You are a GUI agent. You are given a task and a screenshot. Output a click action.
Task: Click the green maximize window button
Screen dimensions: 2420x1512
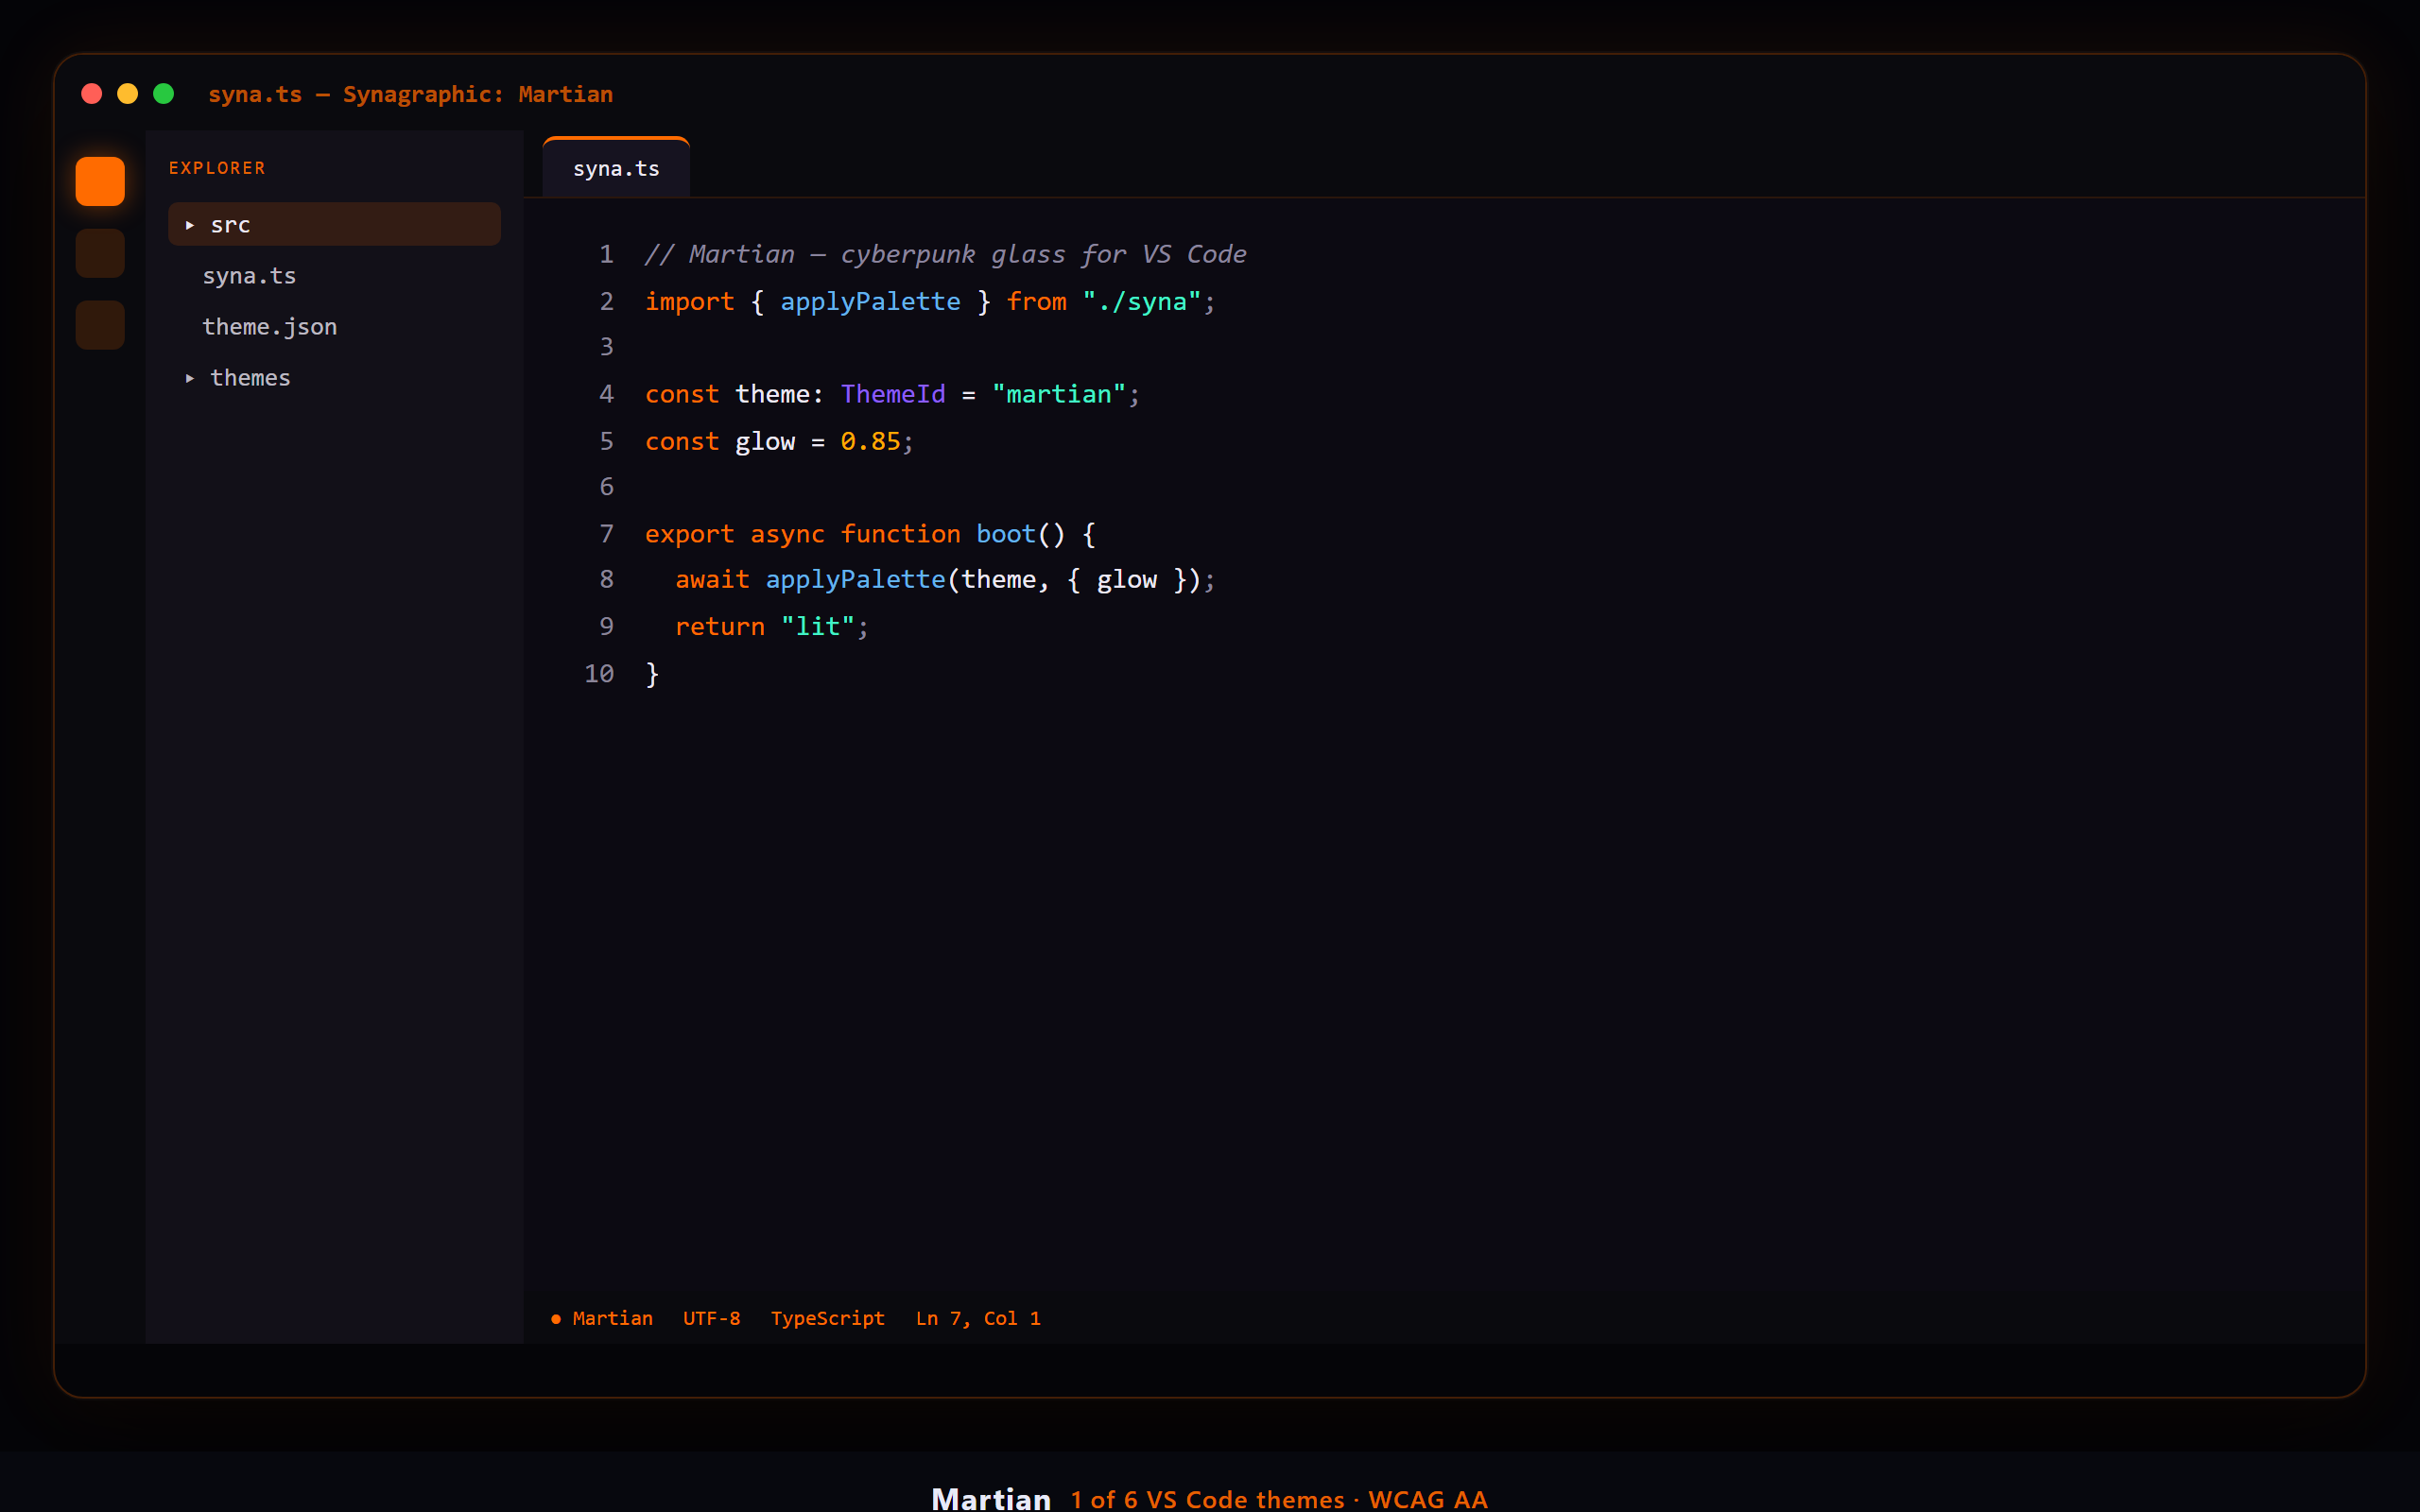(x=164, y=94)
